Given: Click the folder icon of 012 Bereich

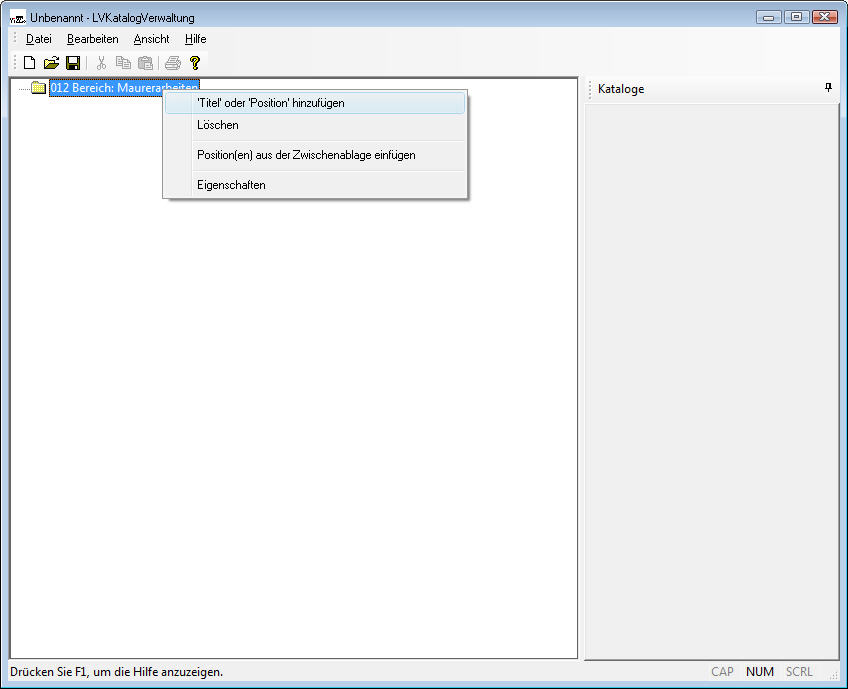Looking at the screenshot, I should 38,87.
